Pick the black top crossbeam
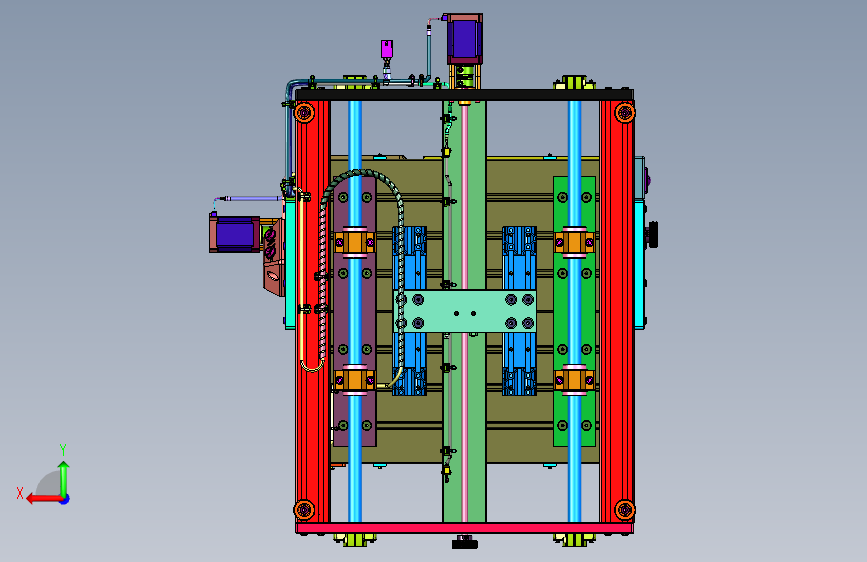This screenshot has width=867, height=562. pyautogui.click(x=464, y=95)
